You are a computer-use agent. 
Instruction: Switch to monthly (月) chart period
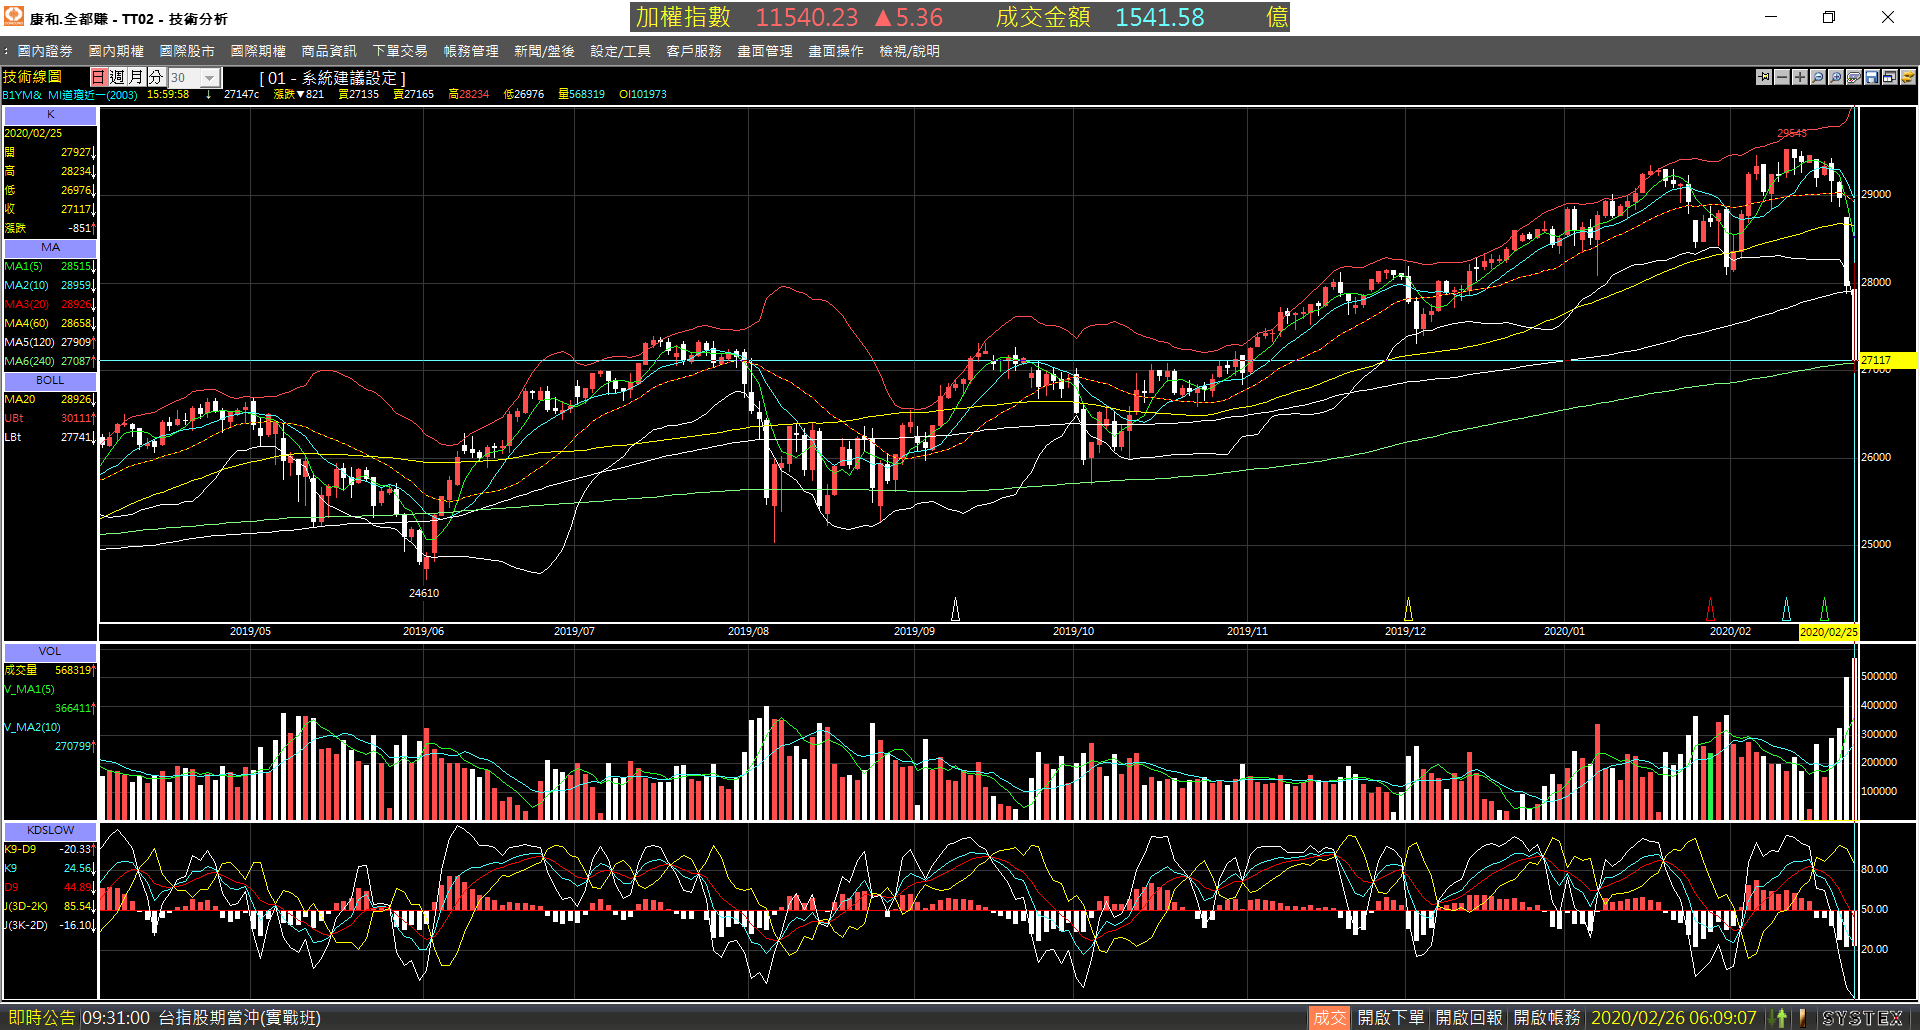tap(136, 77)
